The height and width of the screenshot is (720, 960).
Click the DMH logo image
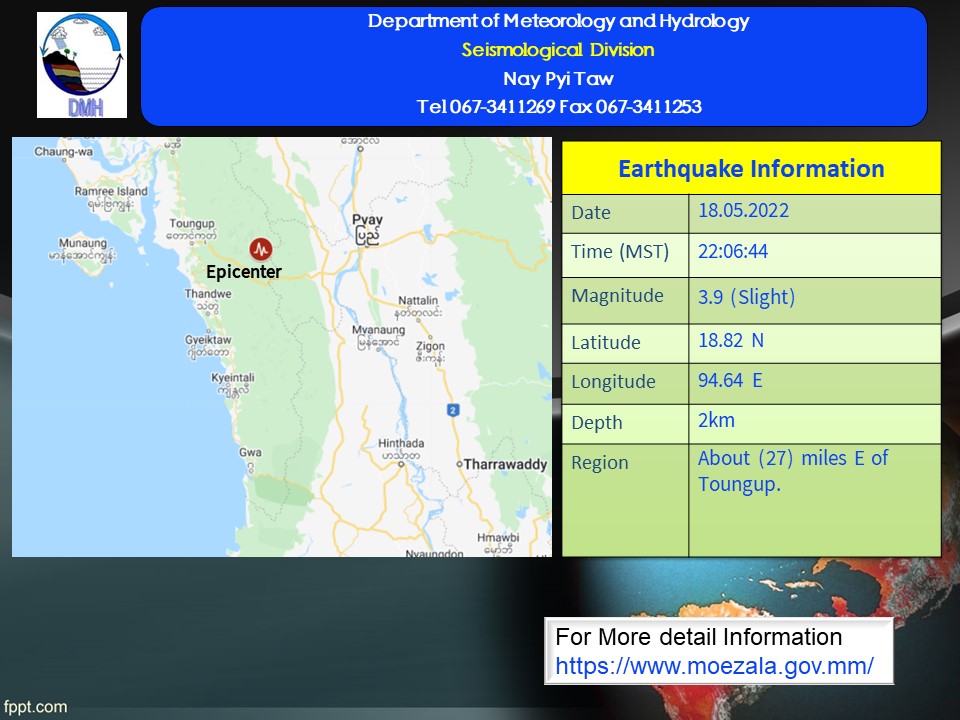[x=82, y=65]
